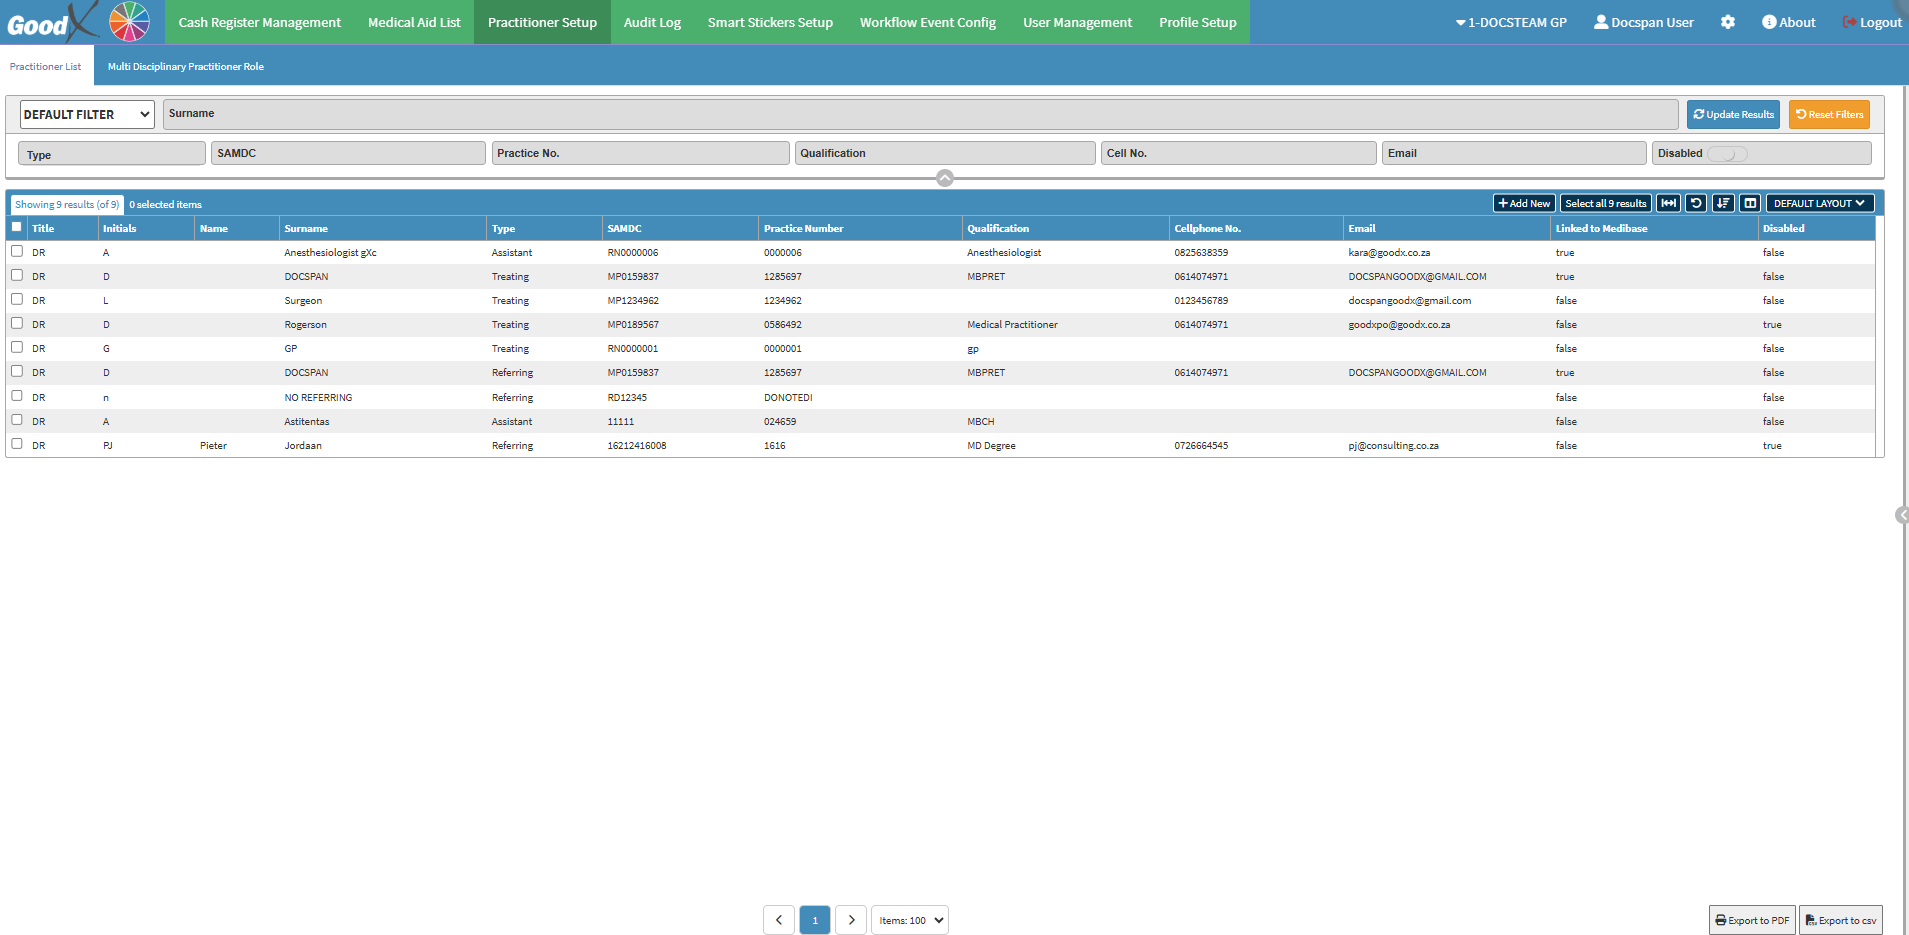The image size is (1909, 935).
Task: Click the column chooser icon
Action: (x=1750, y=203)
